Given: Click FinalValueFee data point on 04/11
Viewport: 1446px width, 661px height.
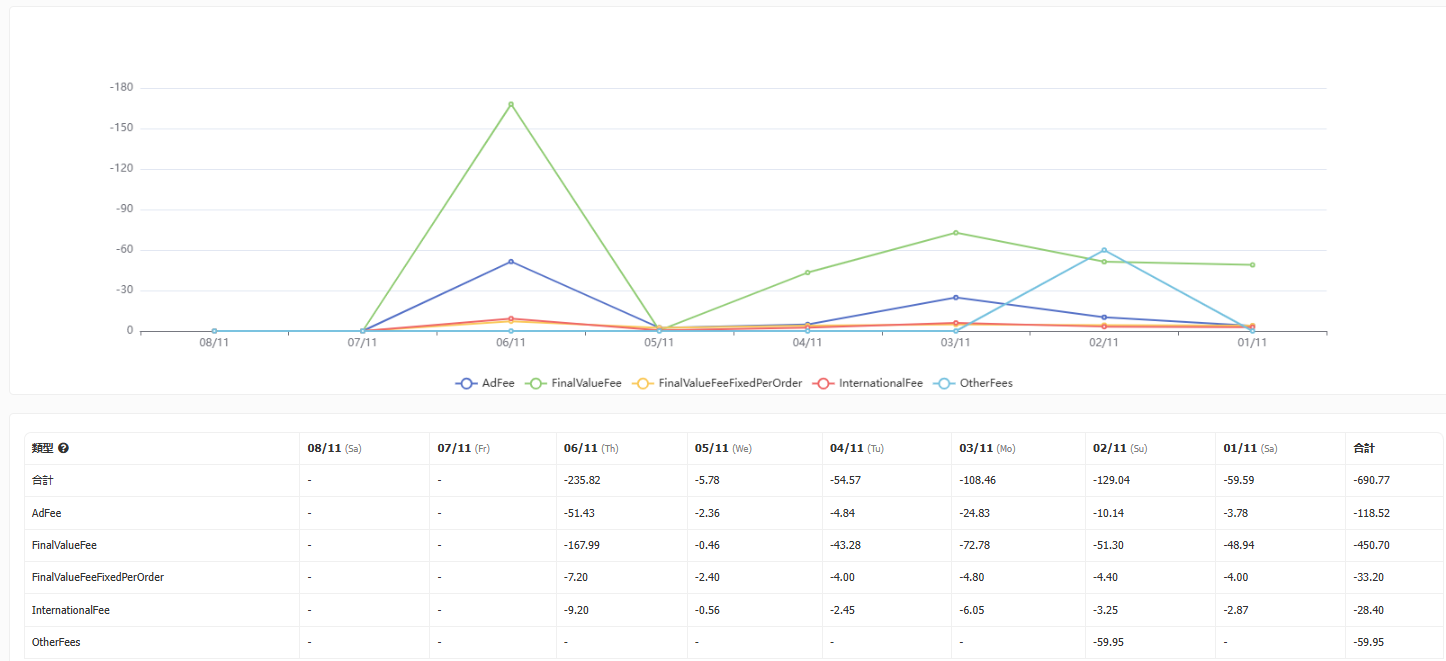Looking at the screenshot, I should (x=807, y=272).
